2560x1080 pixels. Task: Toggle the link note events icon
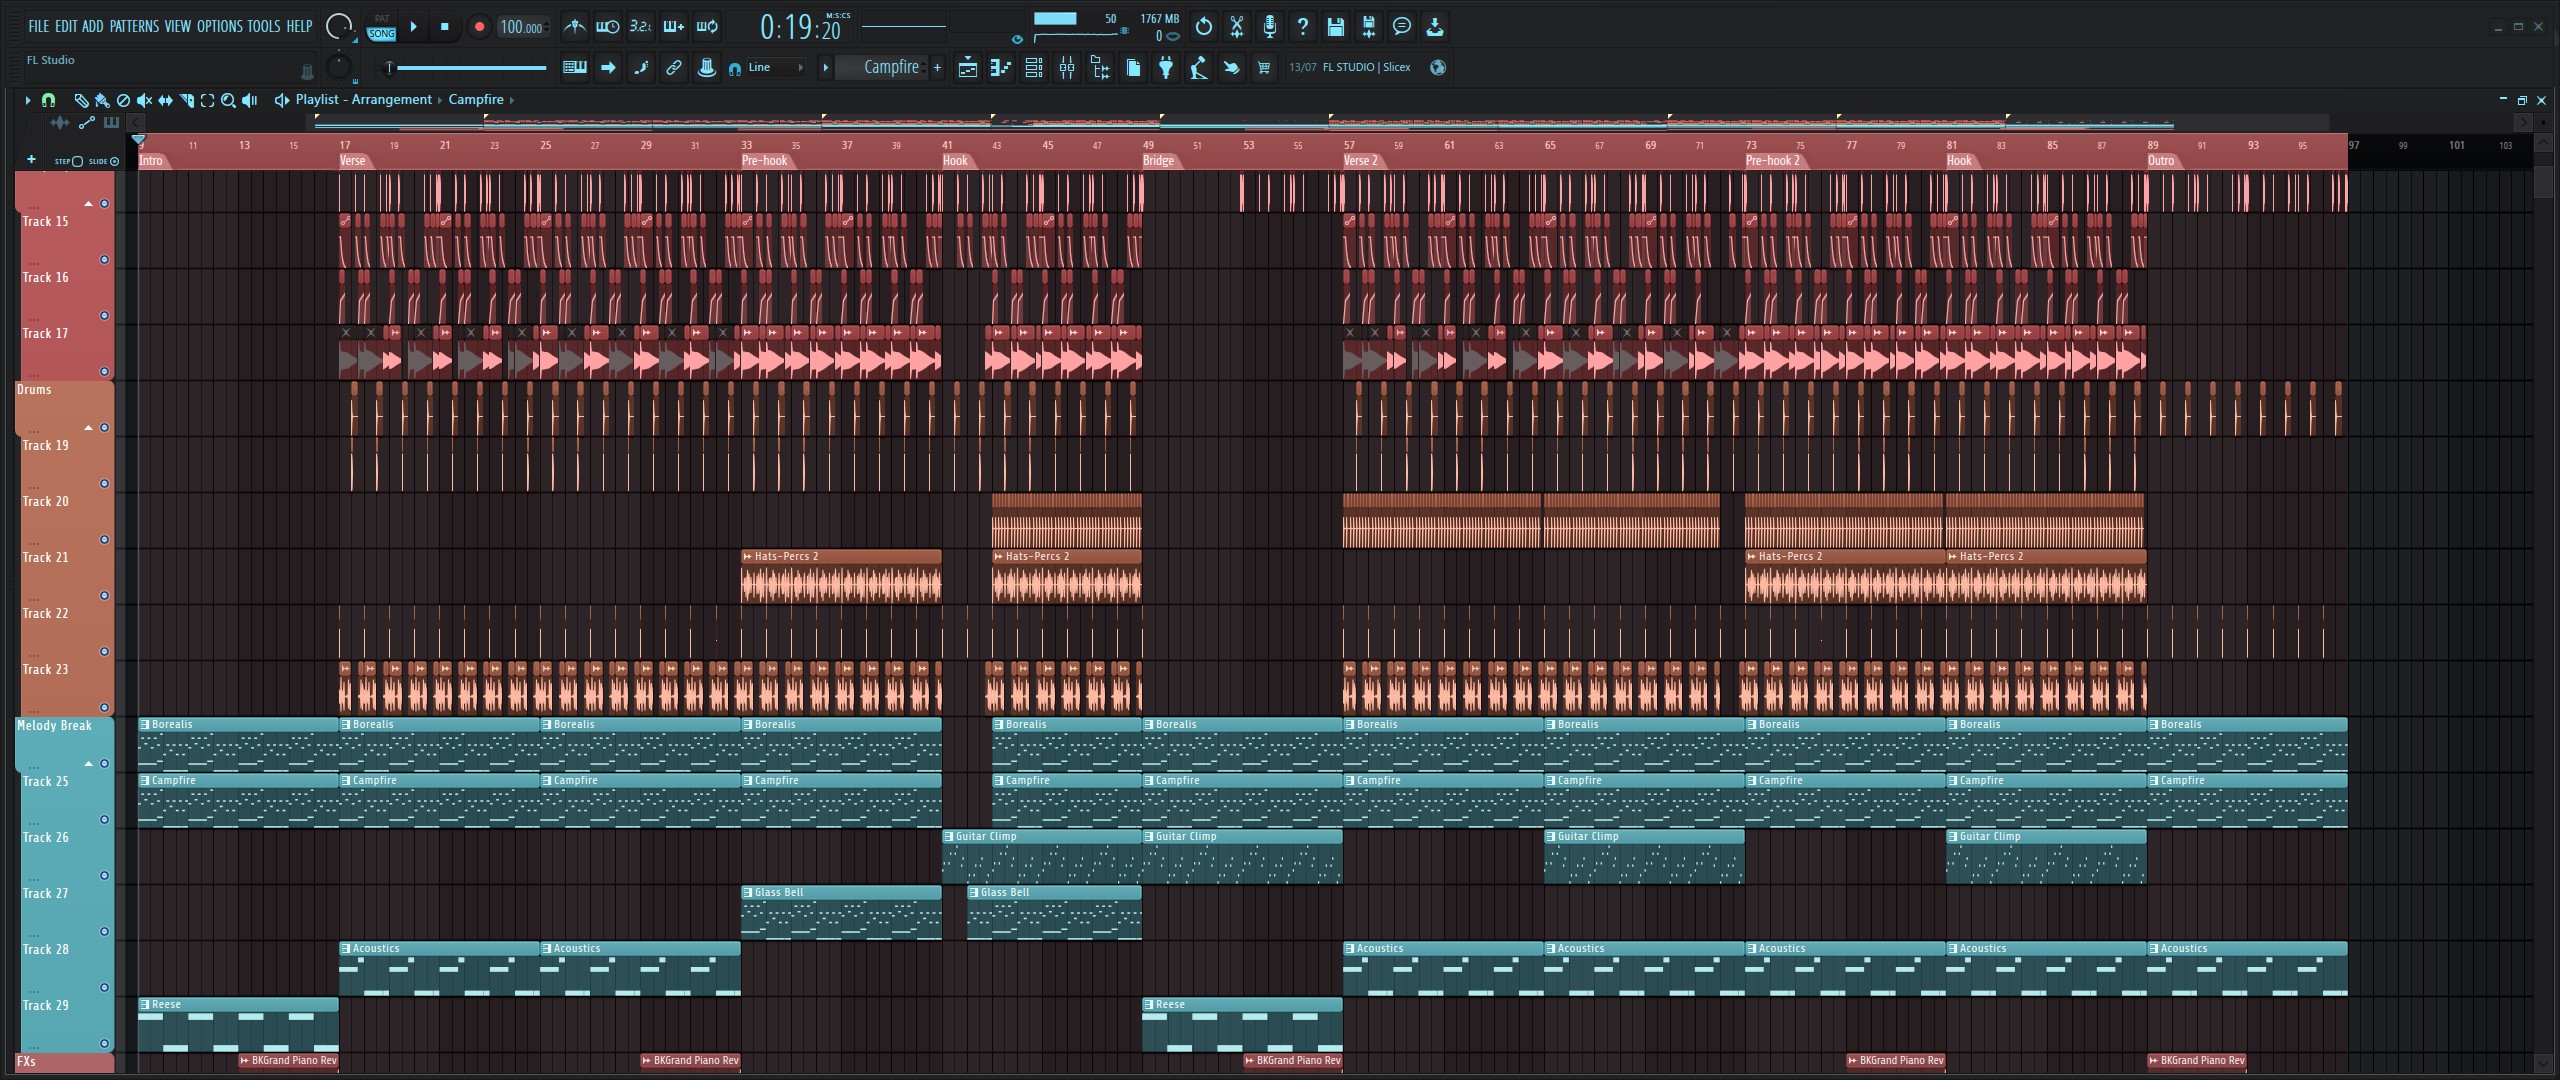pyautogui.click(x=673, y=67)
